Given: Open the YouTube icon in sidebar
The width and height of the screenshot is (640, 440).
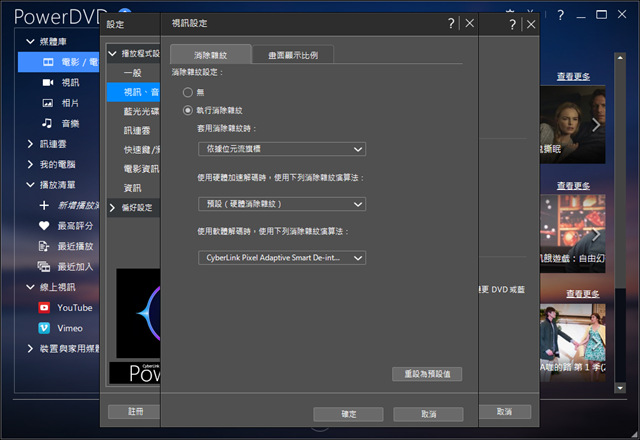Looking at the screenshot, I should [44, 307].
